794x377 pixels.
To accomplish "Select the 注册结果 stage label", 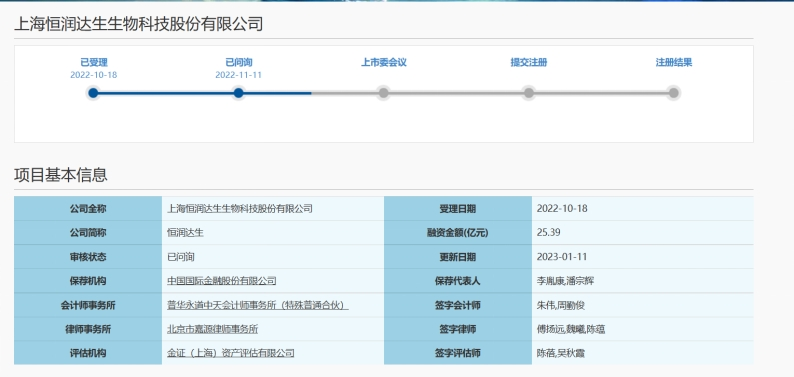I will 673,63.
